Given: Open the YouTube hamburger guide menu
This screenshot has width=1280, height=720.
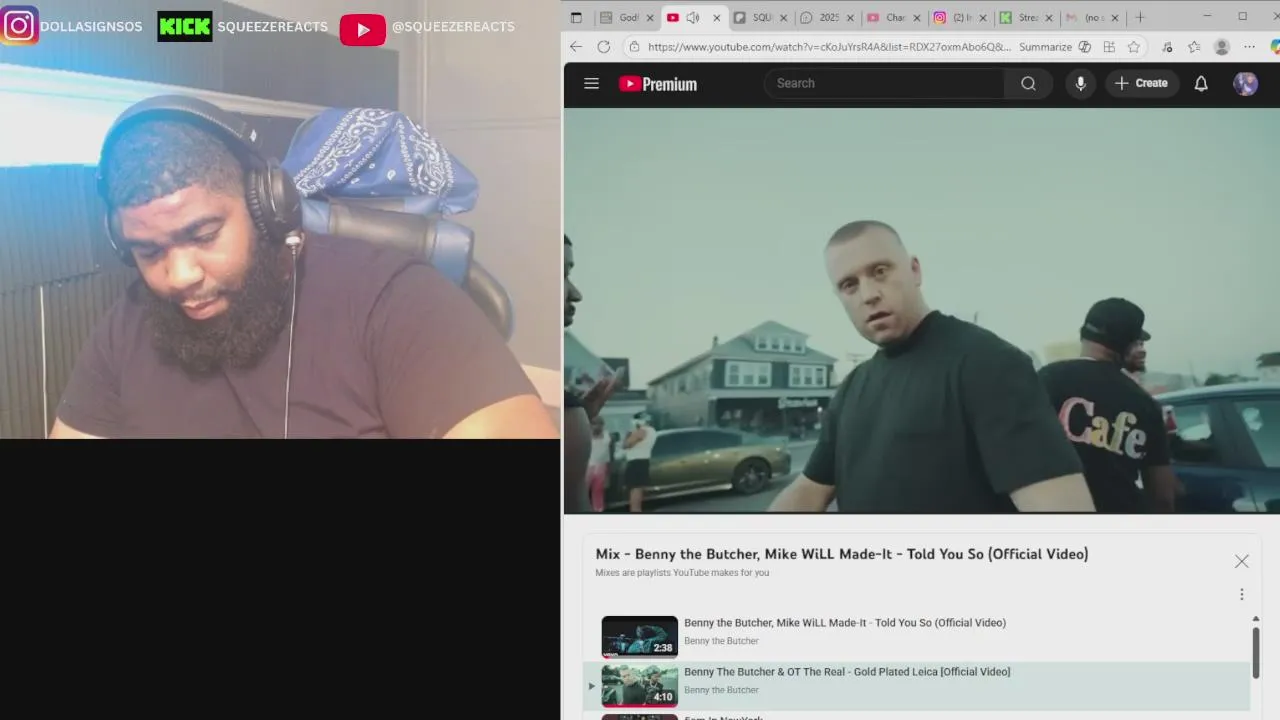Looking at the screenshot, I should (591, 84).
